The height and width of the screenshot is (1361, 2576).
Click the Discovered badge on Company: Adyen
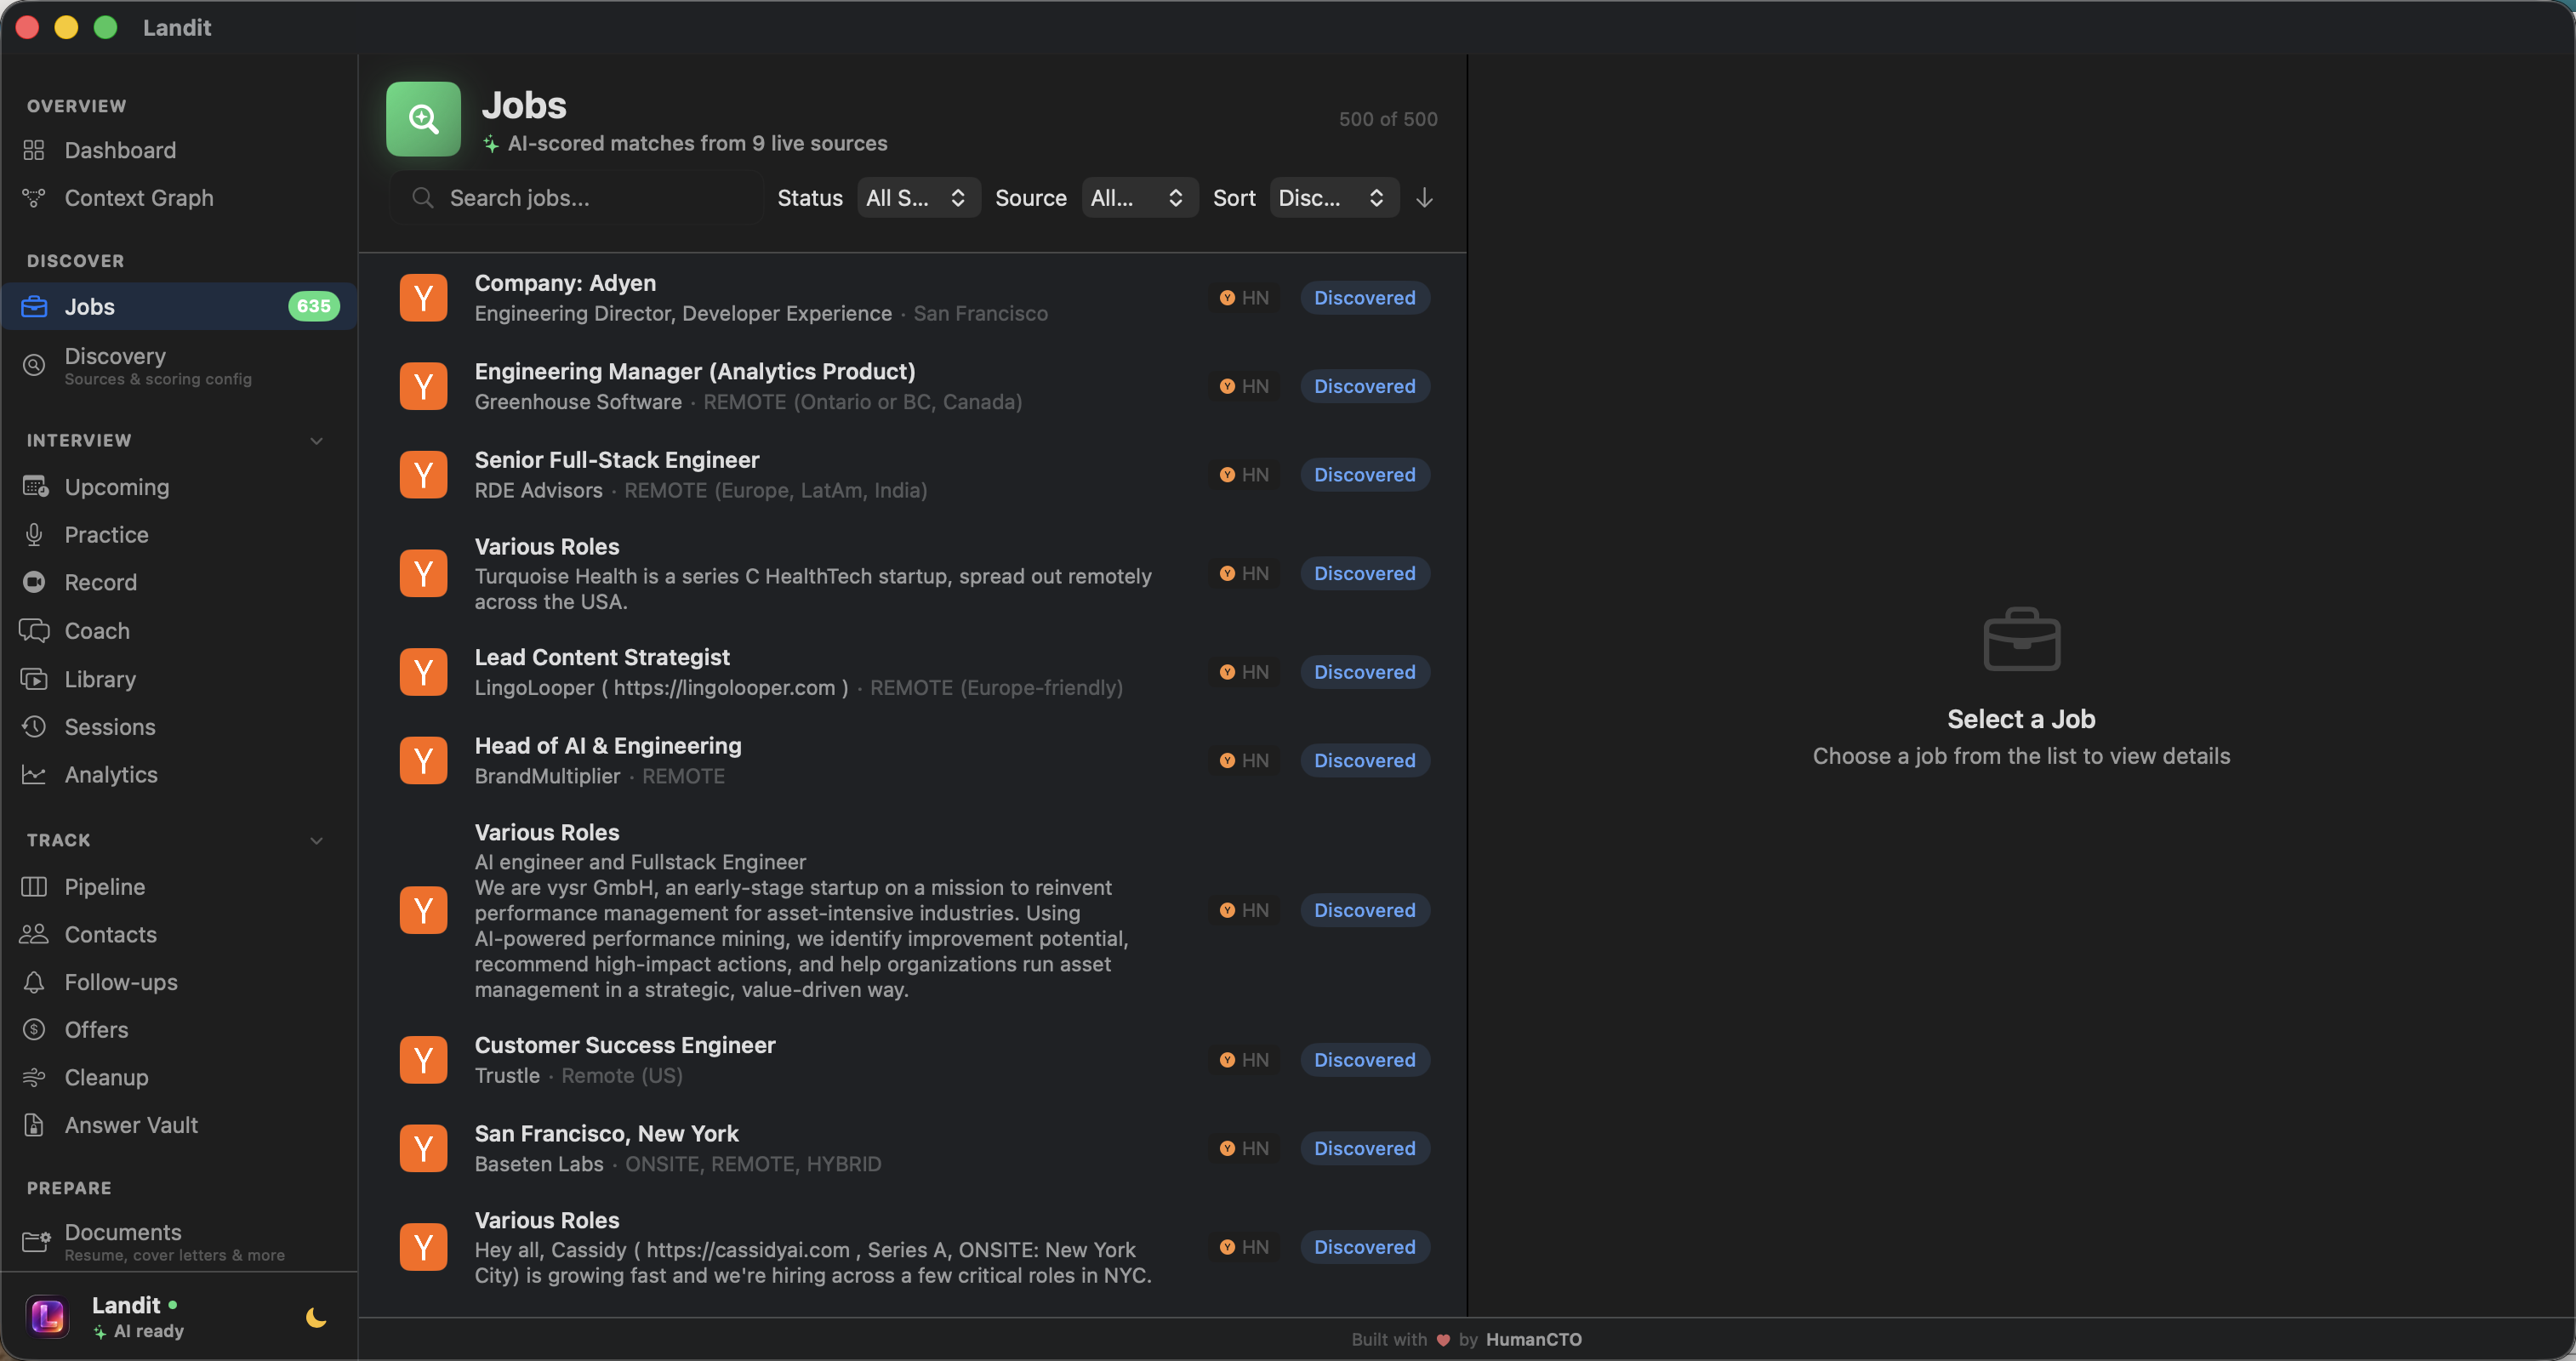(1364, 298)
